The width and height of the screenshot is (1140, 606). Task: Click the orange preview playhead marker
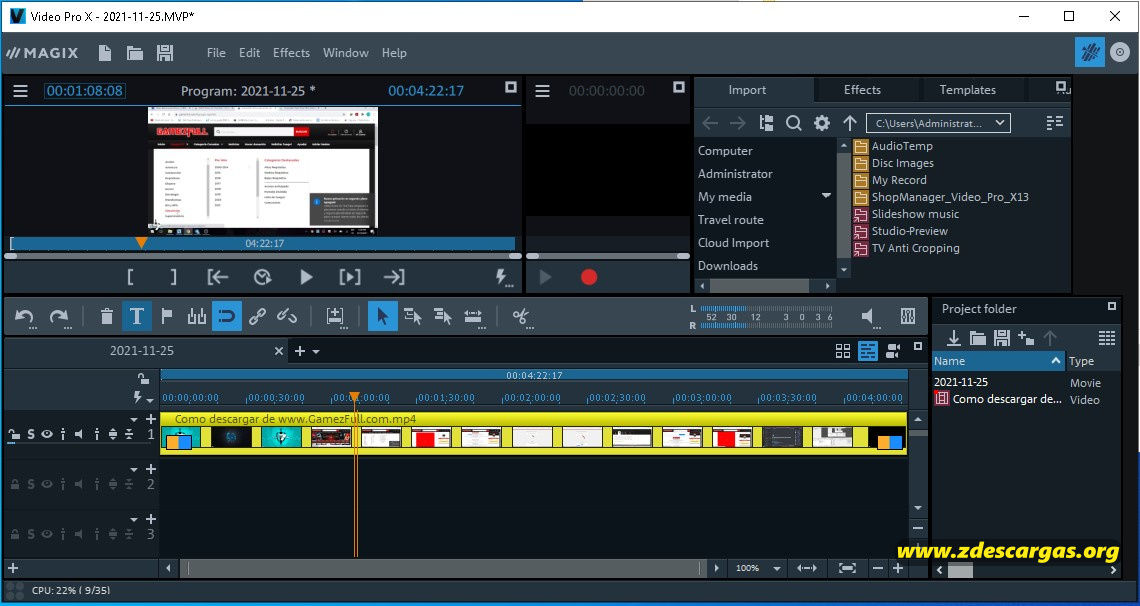142,243
